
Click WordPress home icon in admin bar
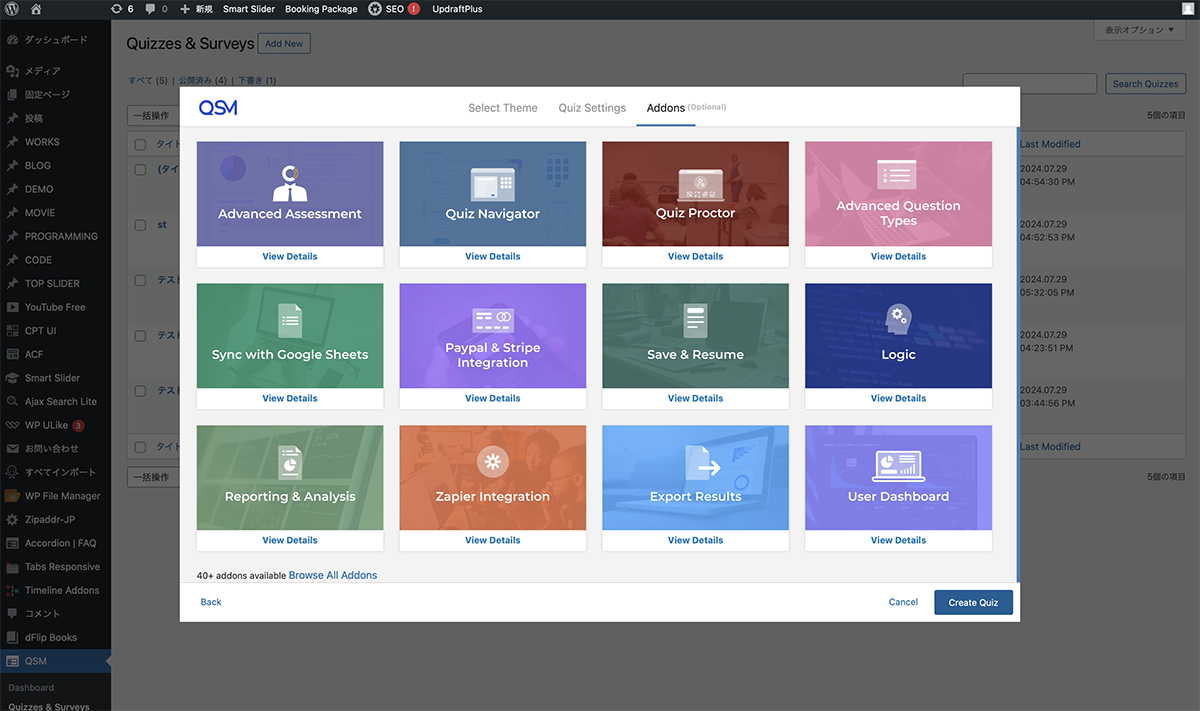click(x=36, y=9)
